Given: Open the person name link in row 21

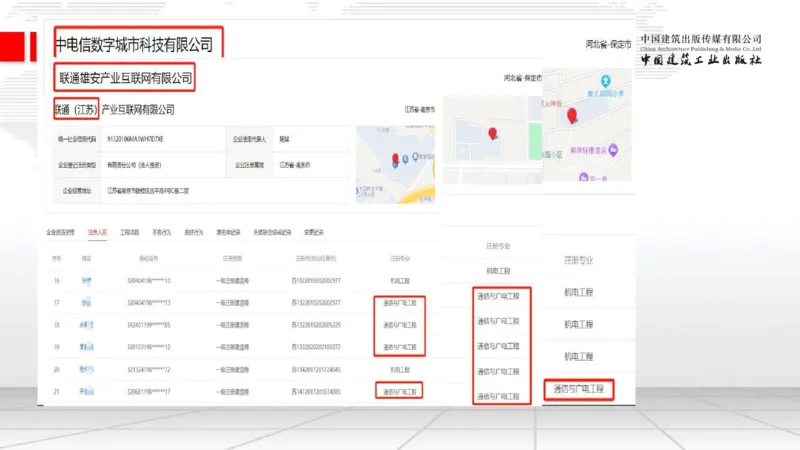Looking at the screenshot, I should [x=86, y=392].
